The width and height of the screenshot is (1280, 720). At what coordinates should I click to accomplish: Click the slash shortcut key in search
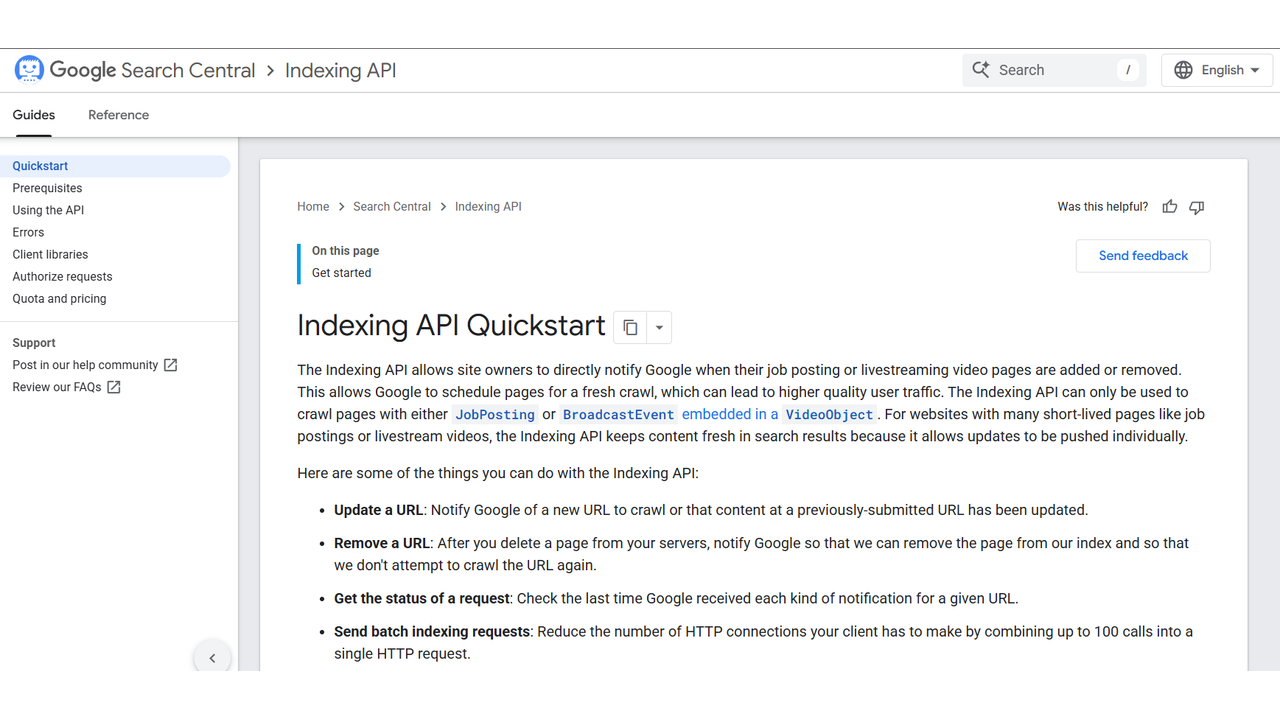click(1128, 70)
